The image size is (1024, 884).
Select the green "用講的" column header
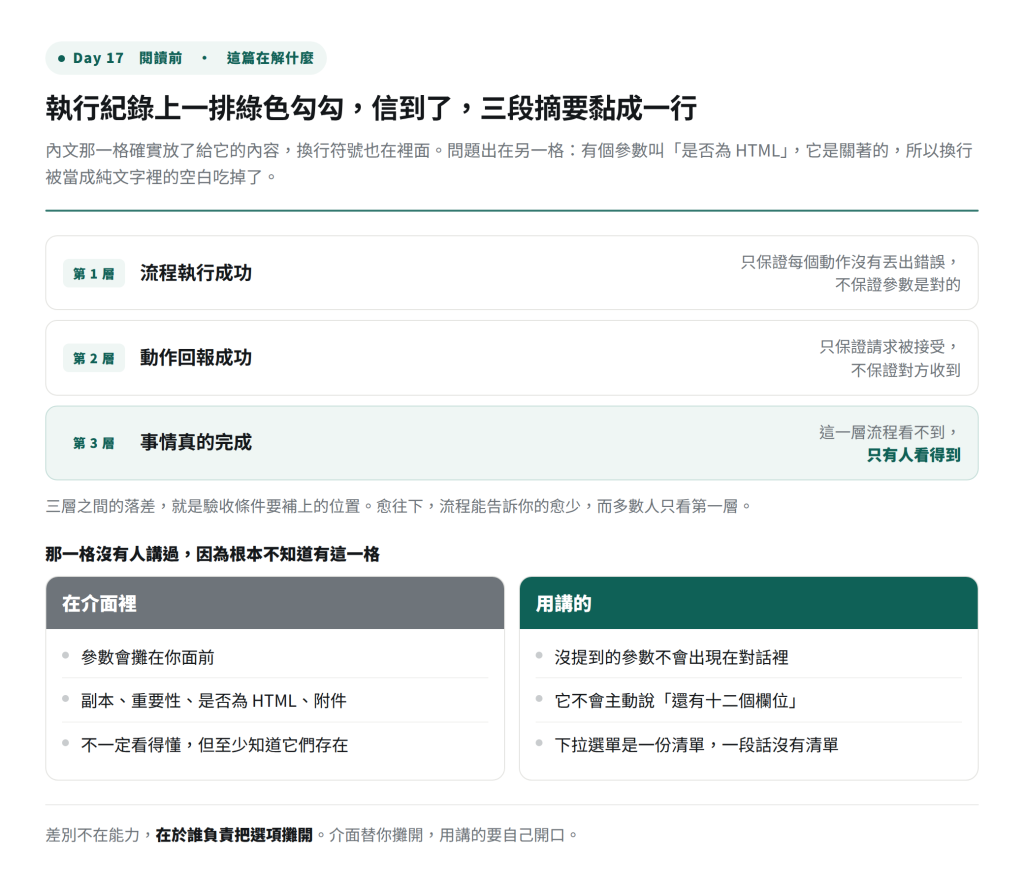pyautogui.click(x=748, y=603)
